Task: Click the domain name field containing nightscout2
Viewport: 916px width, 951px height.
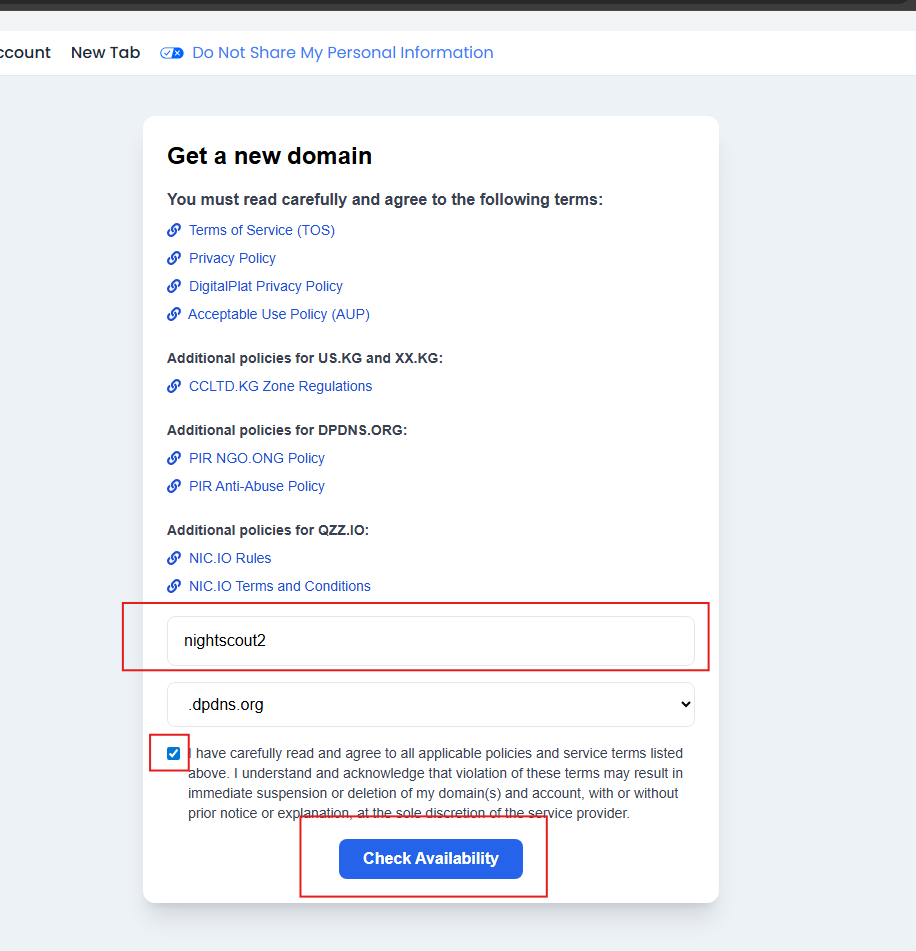Action: [430, 640]
